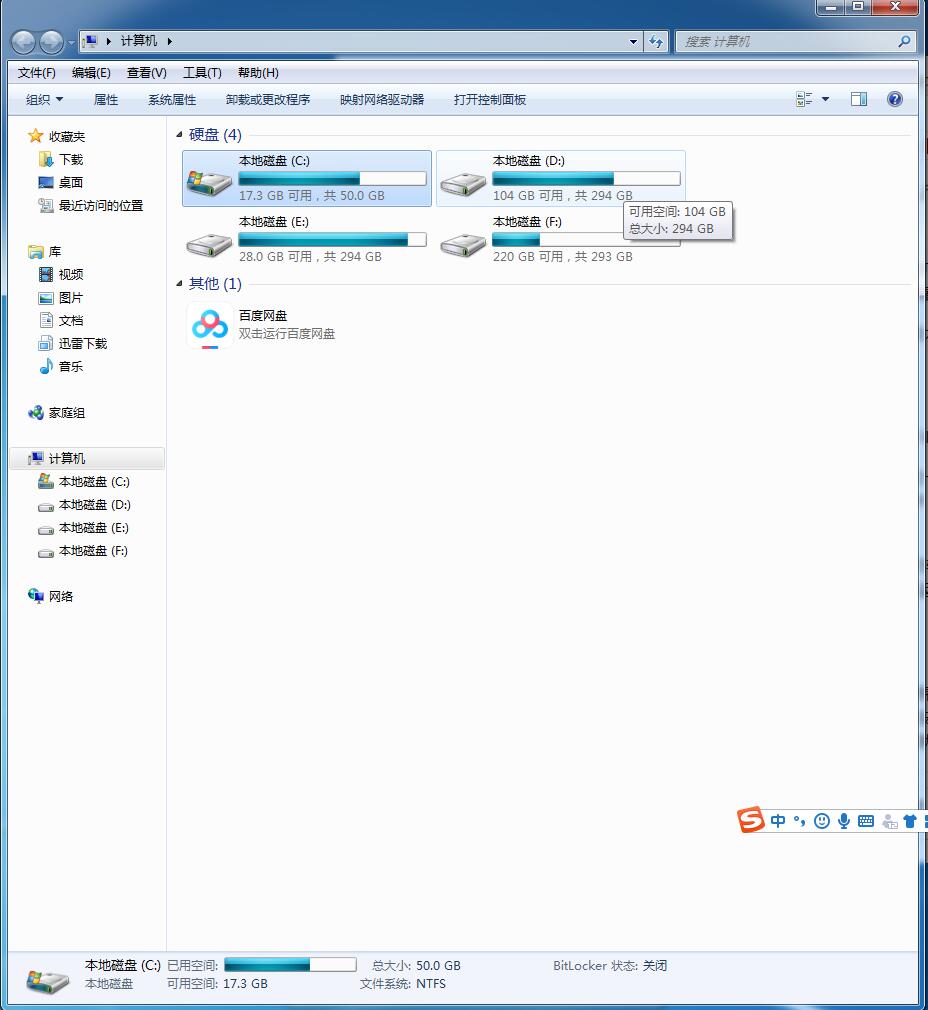Open the help question mark icon
Image resolution: width=928 pixels, height=1010 pixels.
pyautogui.click(x=895, y=99)
